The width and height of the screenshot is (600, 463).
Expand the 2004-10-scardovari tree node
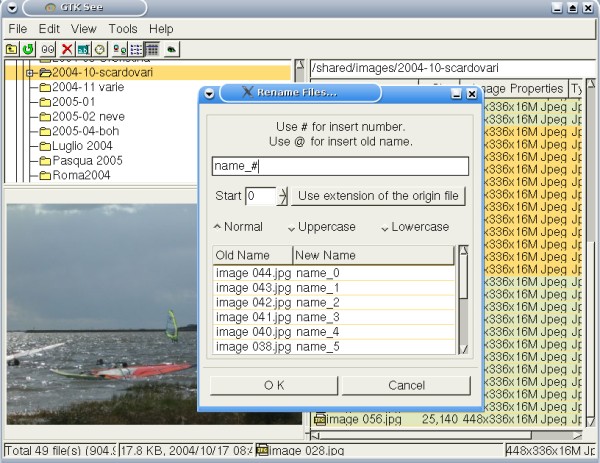coord(30,73)
